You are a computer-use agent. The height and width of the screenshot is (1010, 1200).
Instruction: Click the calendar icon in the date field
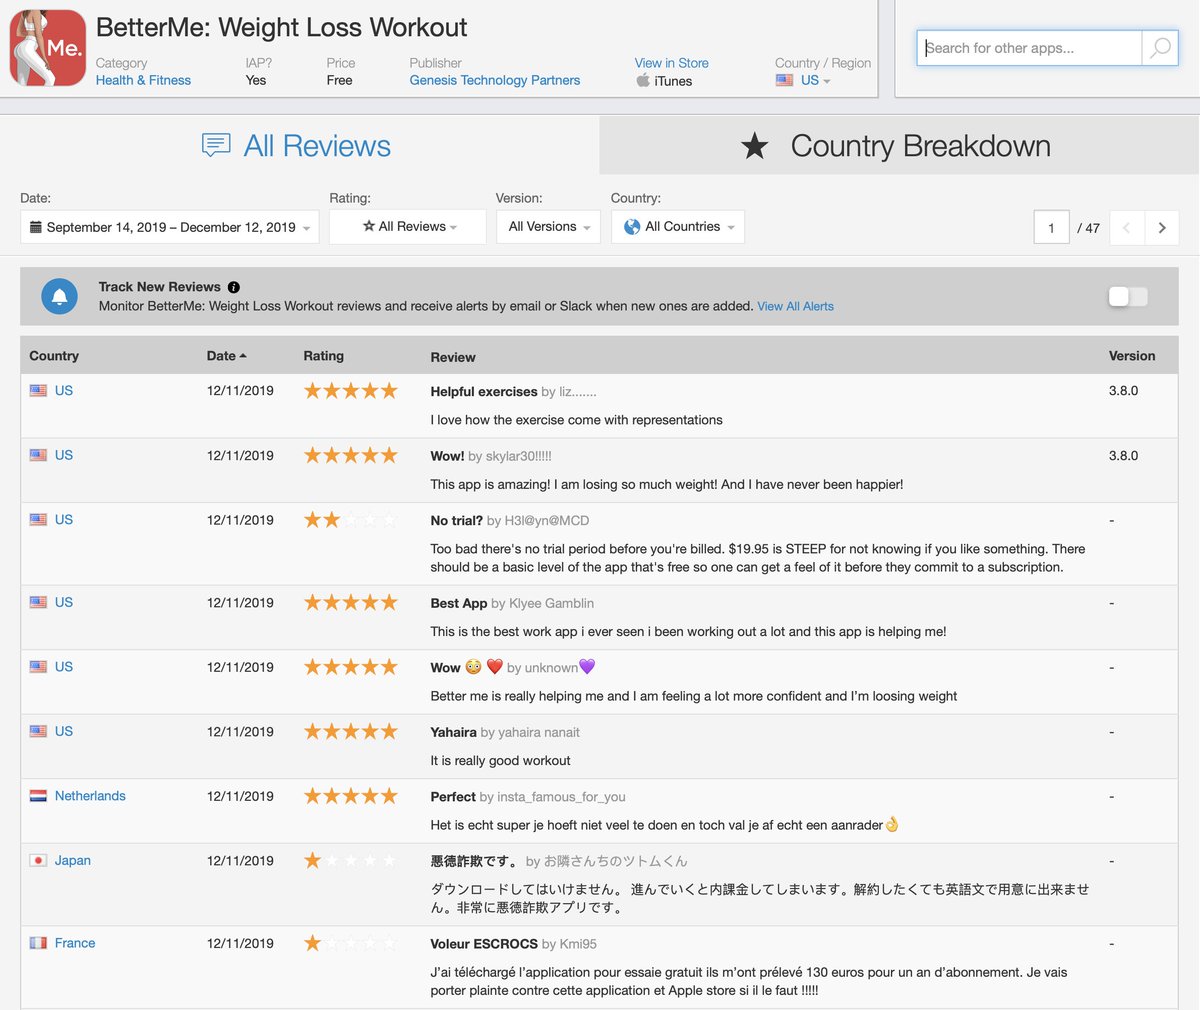coord(36,227)
